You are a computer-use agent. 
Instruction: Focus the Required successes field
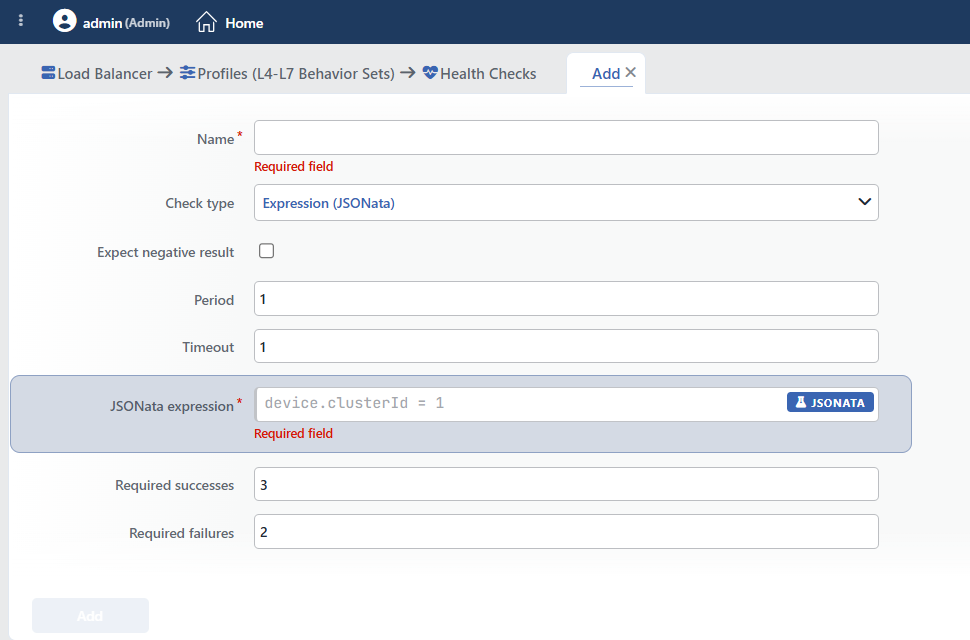tap(566, 484)
